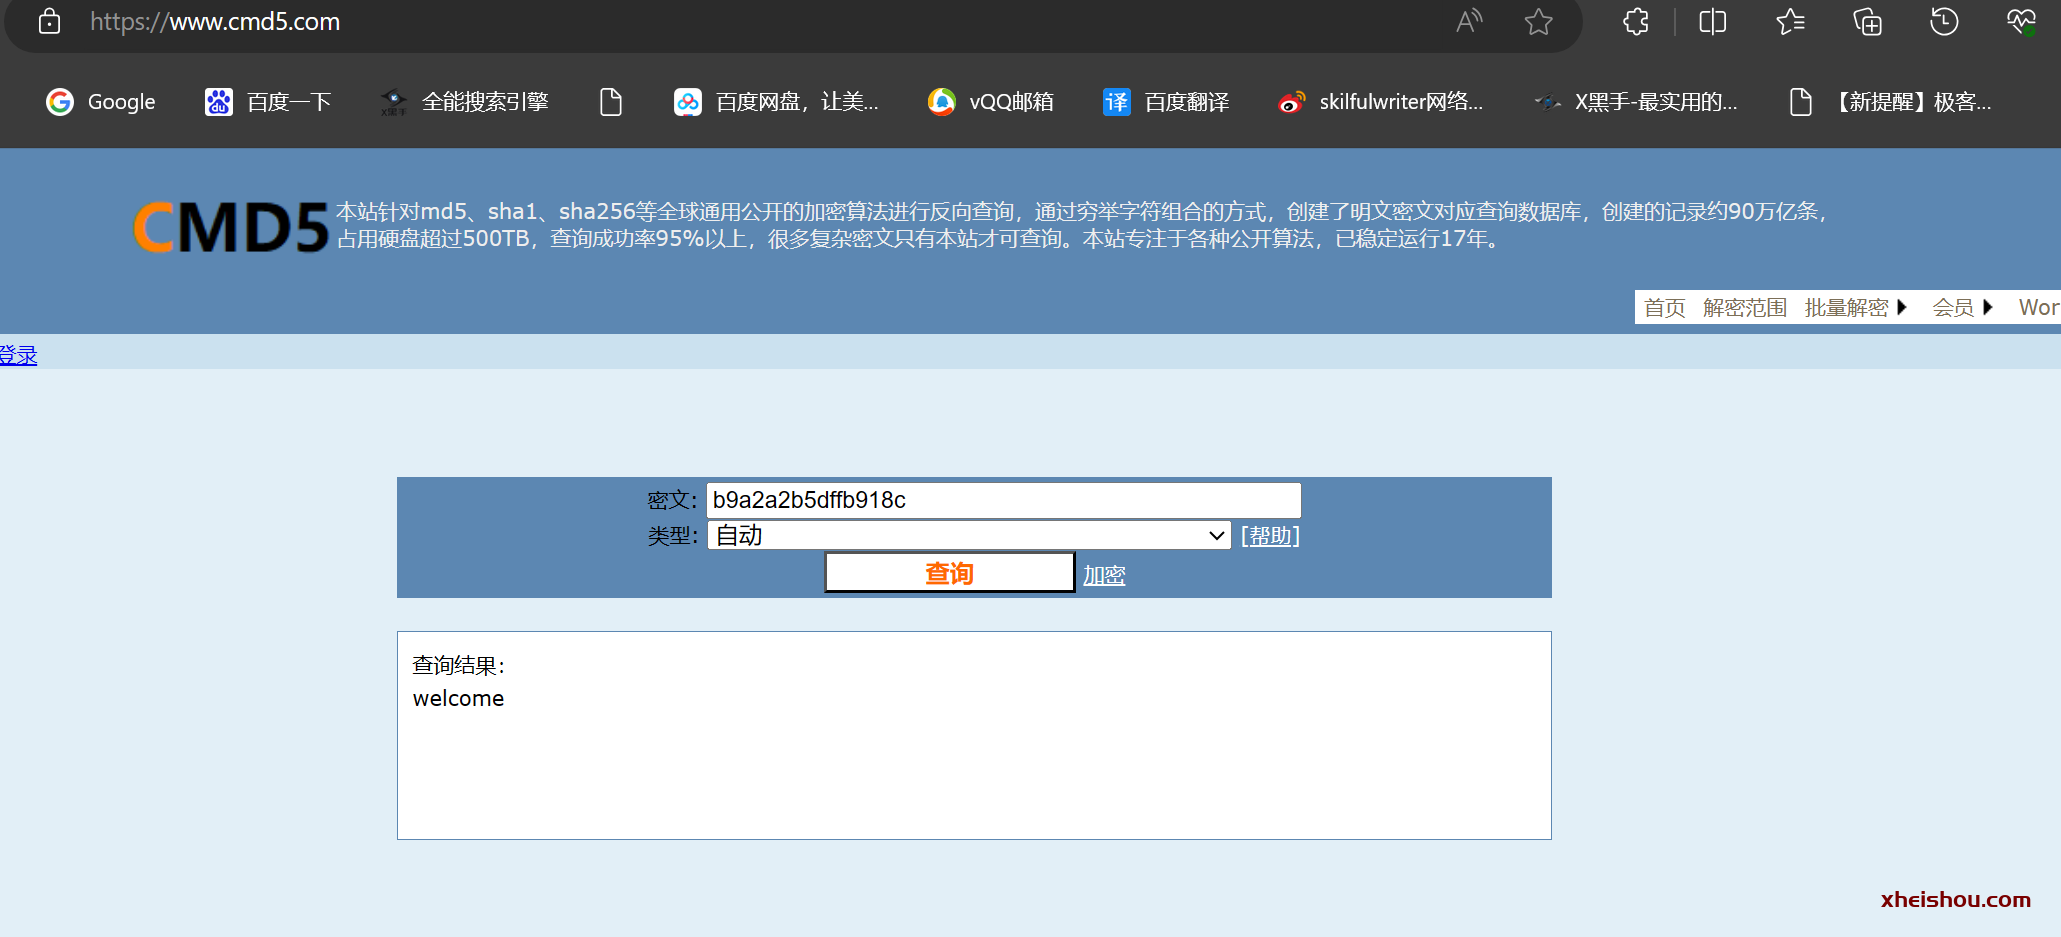Click the [帮助] link
The image size is (2061, 937).
(1270, 536)
